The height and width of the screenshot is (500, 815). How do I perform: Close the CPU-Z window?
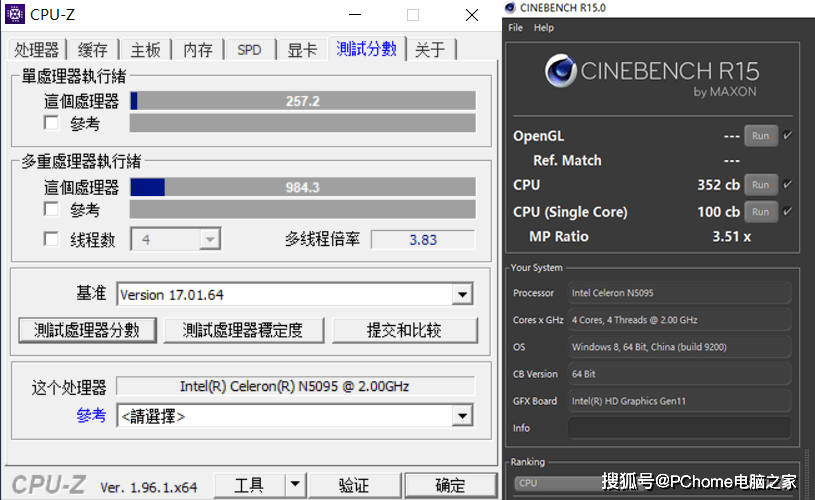coord(472,15)
